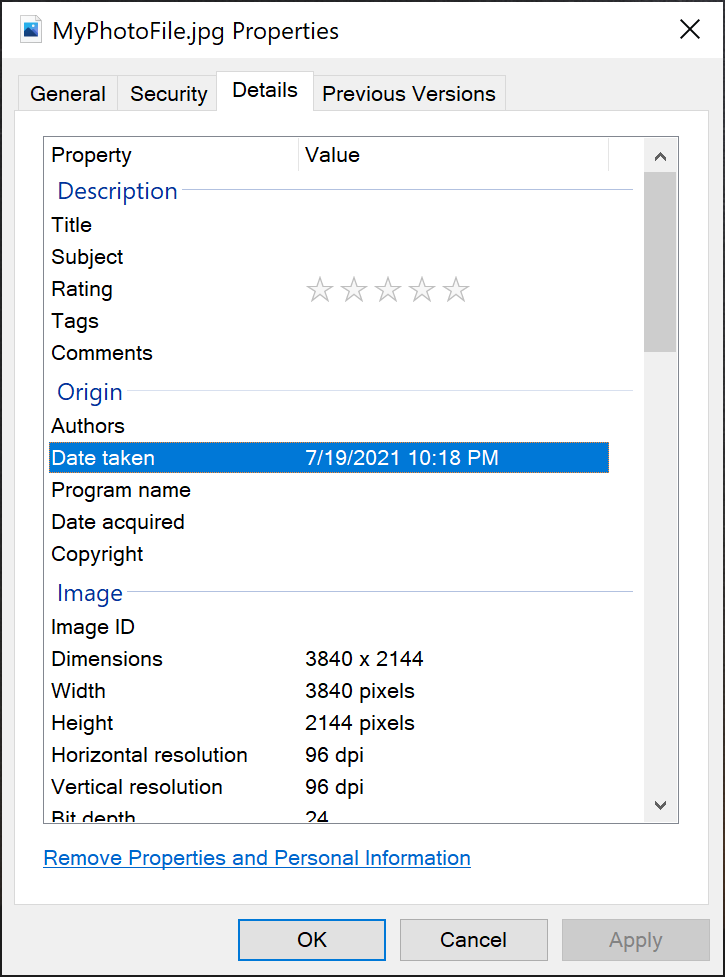Image resolution: width=725 pixels, height=977 pixels.
Task: Click the JPG file icon in title bar
Action: [x=31, y=29]
